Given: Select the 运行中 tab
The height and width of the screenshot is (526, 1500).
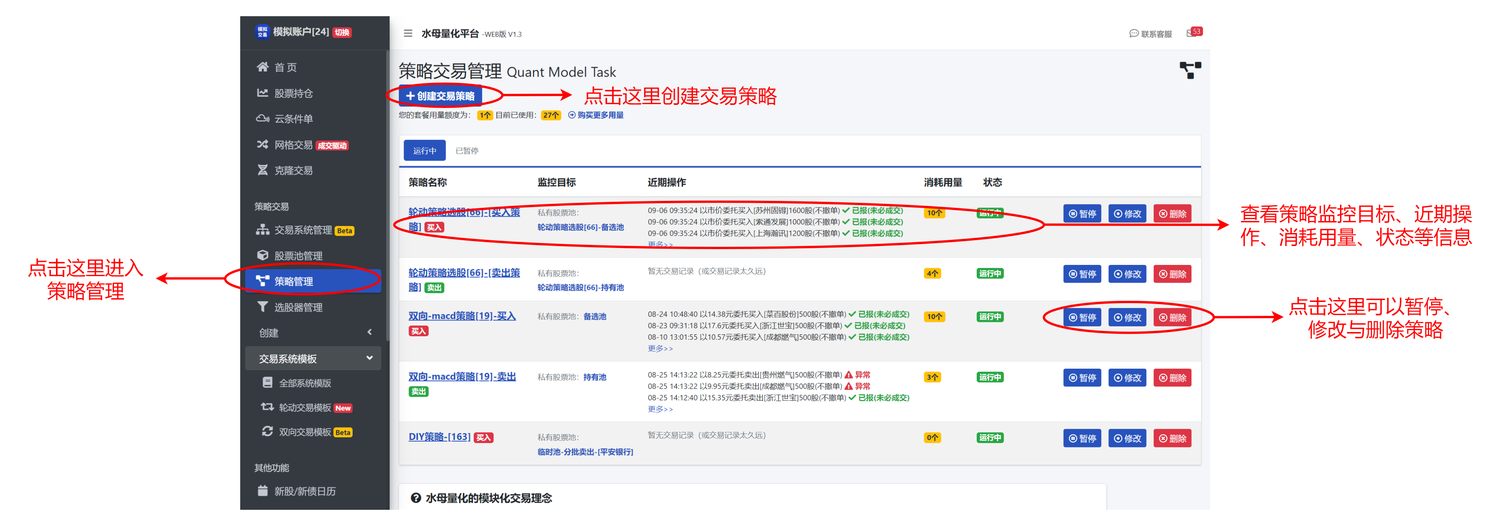Looking at the screenshot, I should 424,151.
